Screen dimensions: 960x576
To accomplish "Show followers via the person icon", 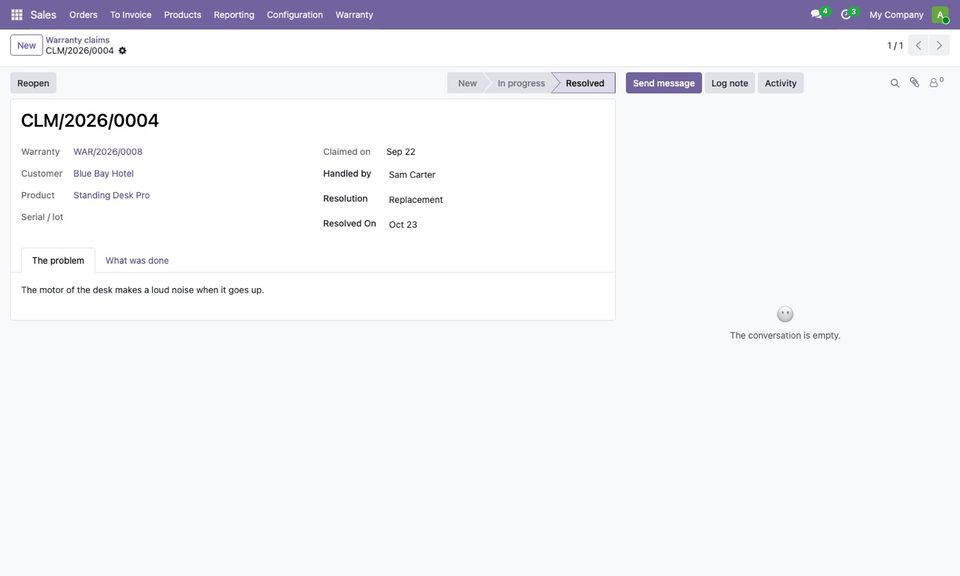I will pos(936,83).
